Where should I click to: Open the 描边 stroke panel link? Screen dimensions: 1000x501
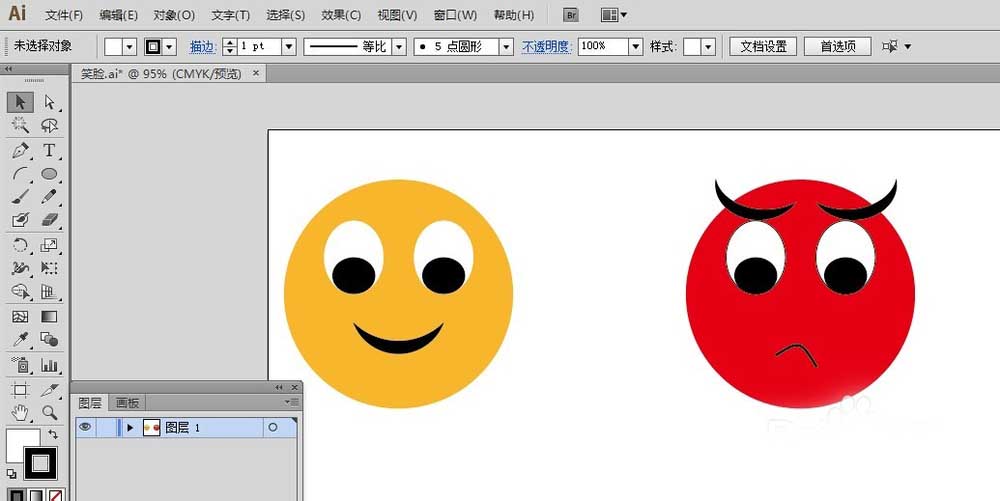click(x=203, y=47)
